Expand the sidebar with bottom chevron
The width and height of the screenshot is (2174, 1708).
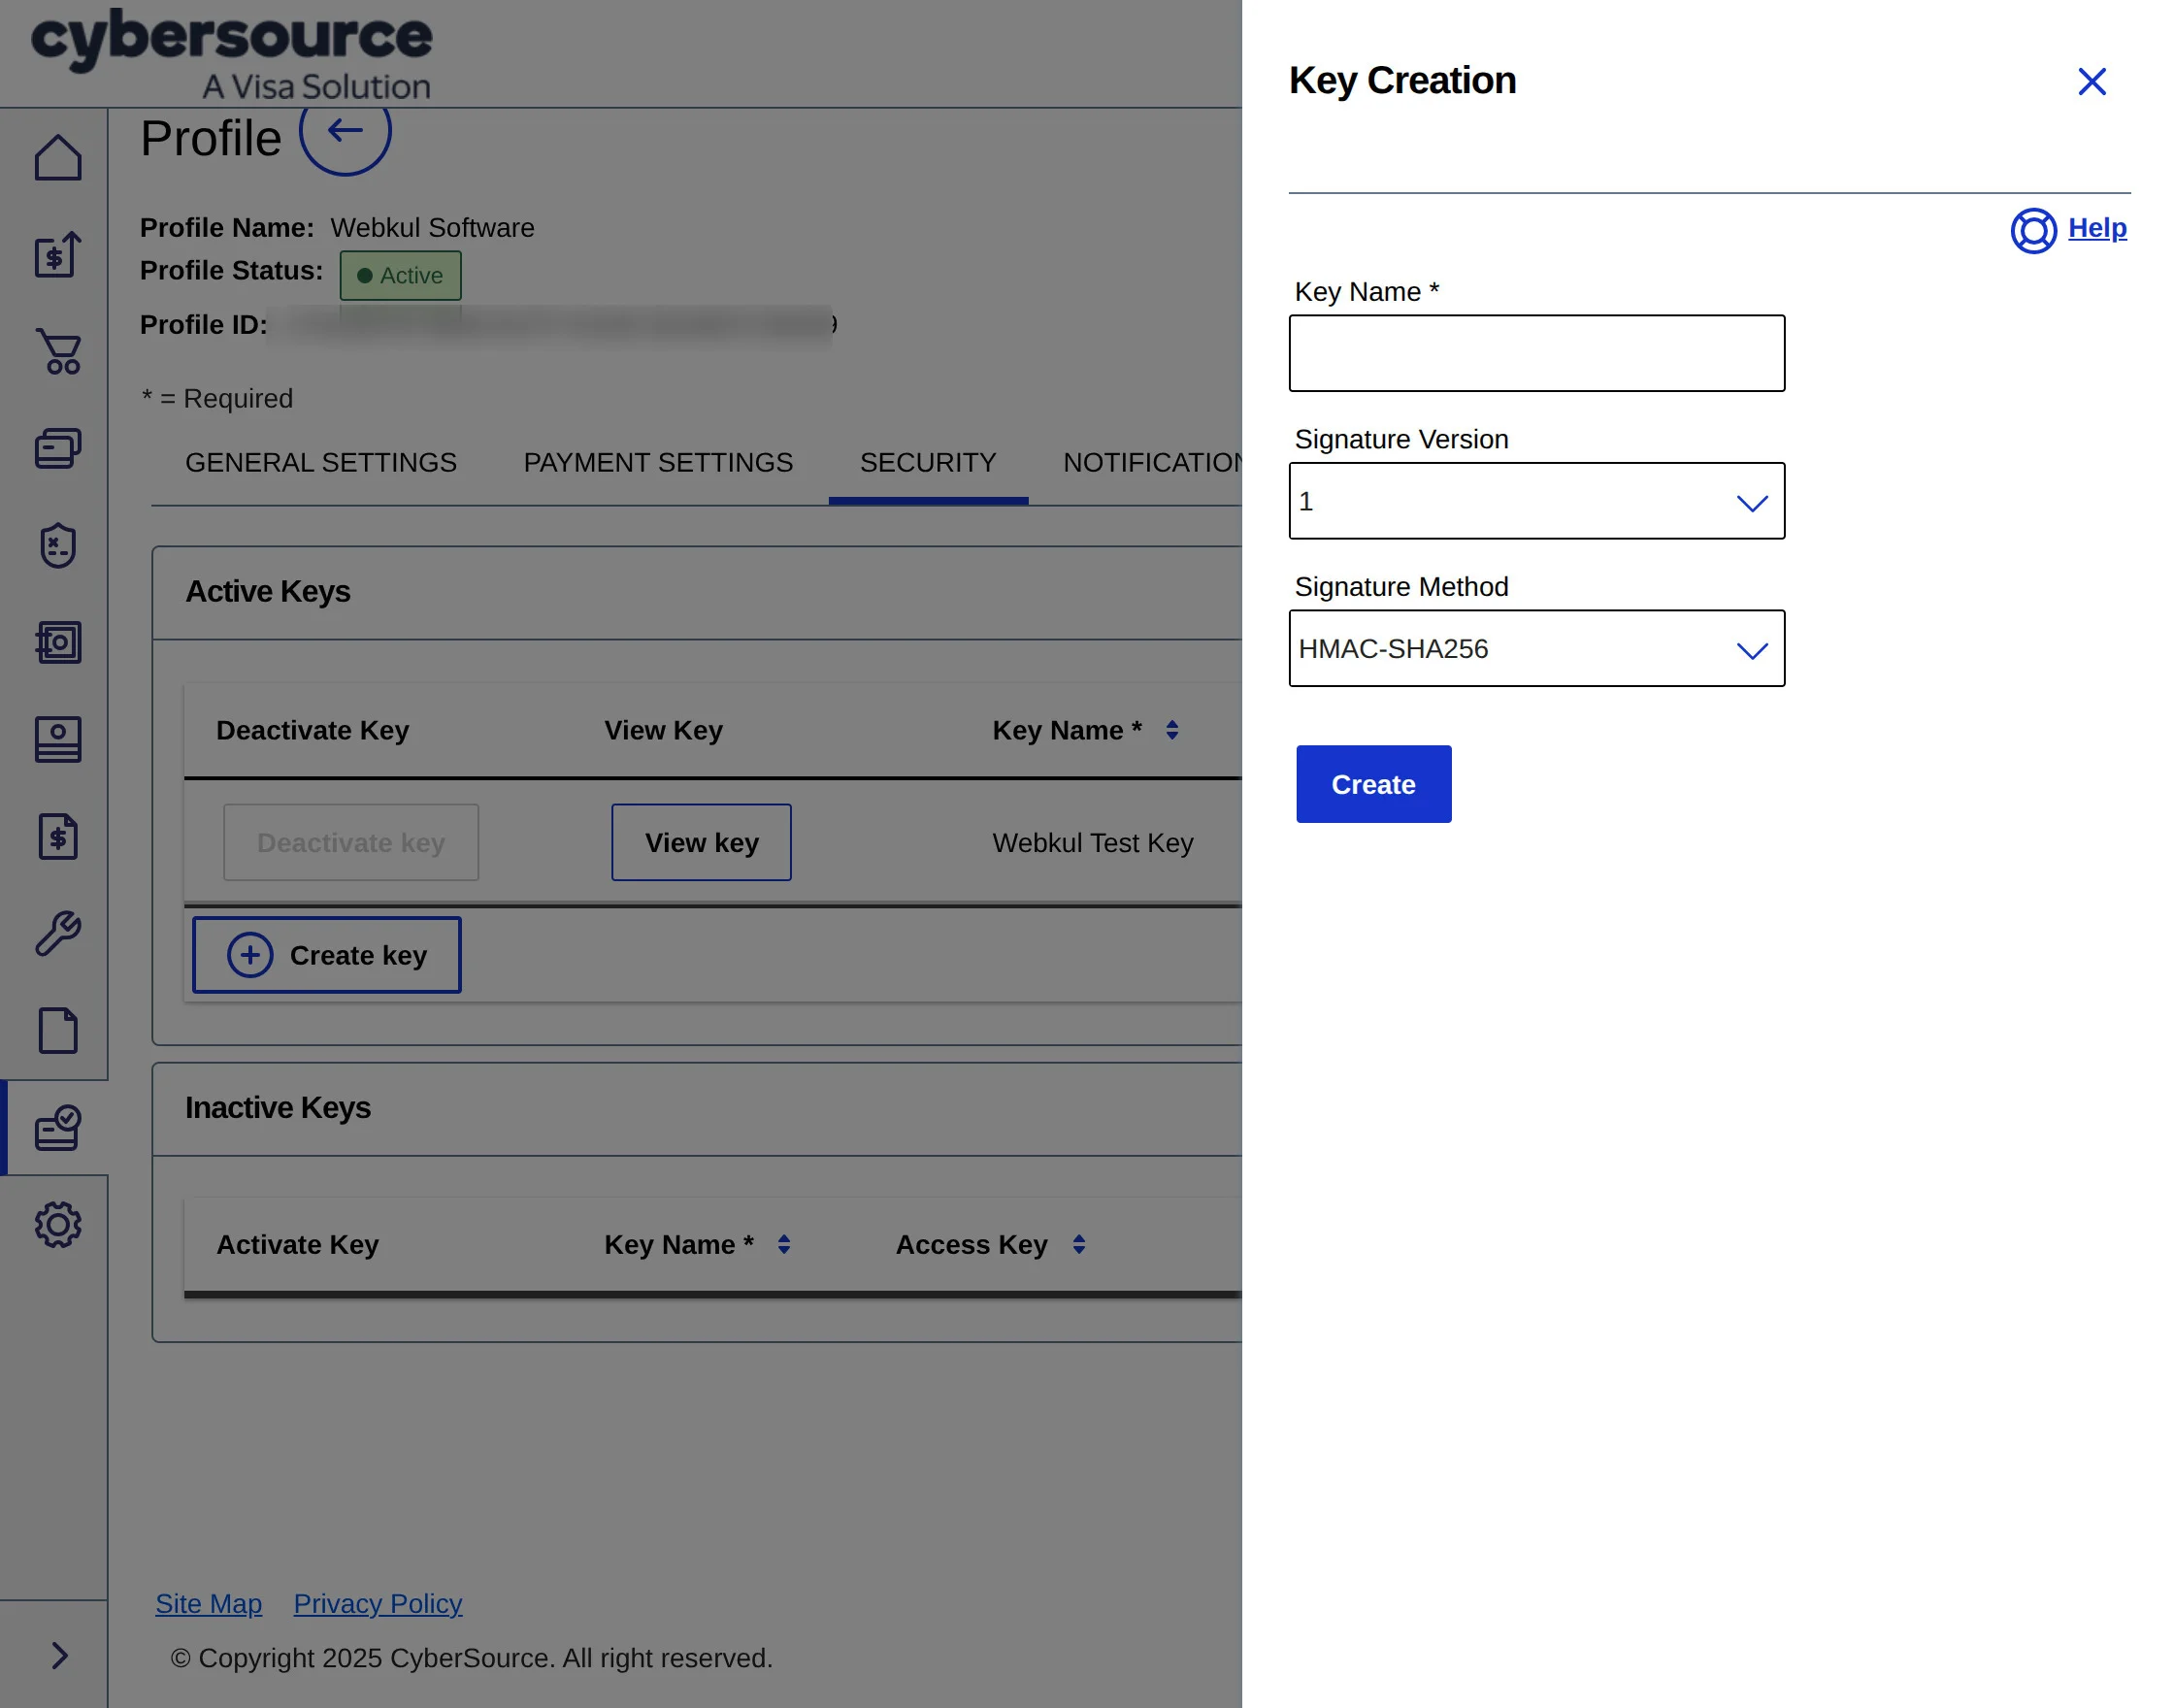(x=60, y=1655)
